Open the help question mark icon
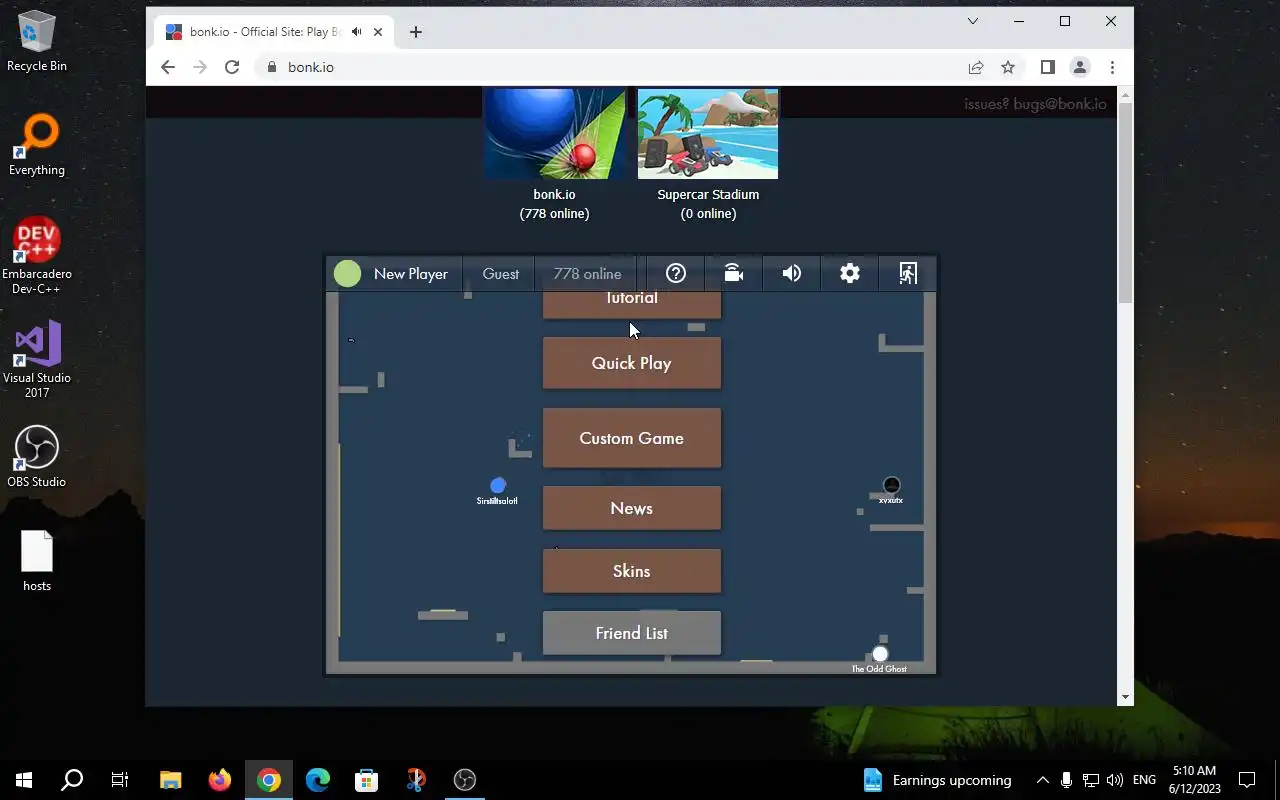Image resolution: width=1280 pixels, height=800 pixels. pos(676,273)
